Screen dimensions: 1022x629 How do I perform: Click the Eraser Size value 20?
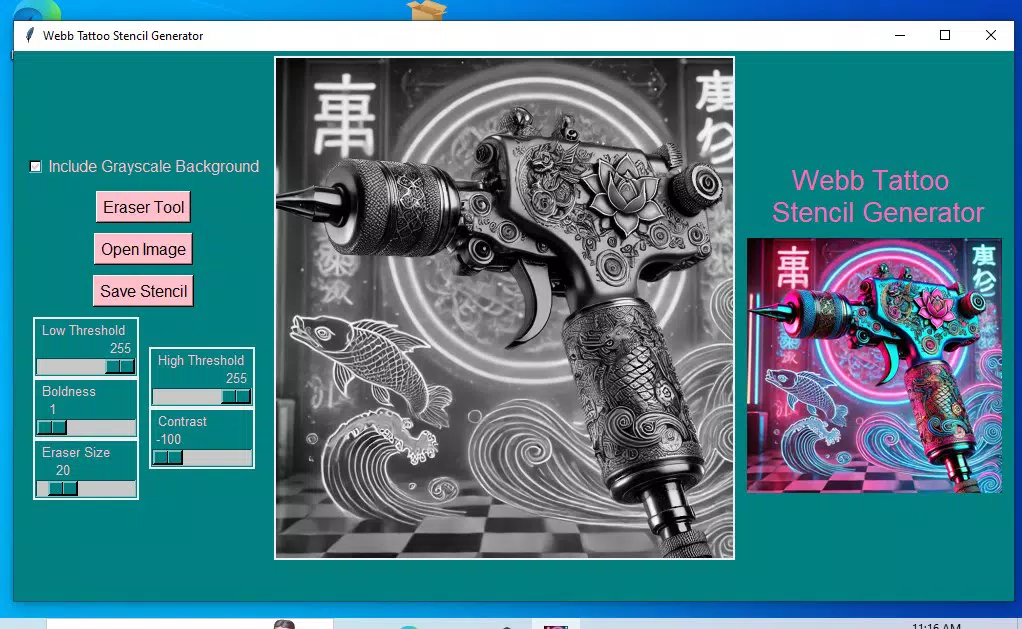[x=63, y=470]
